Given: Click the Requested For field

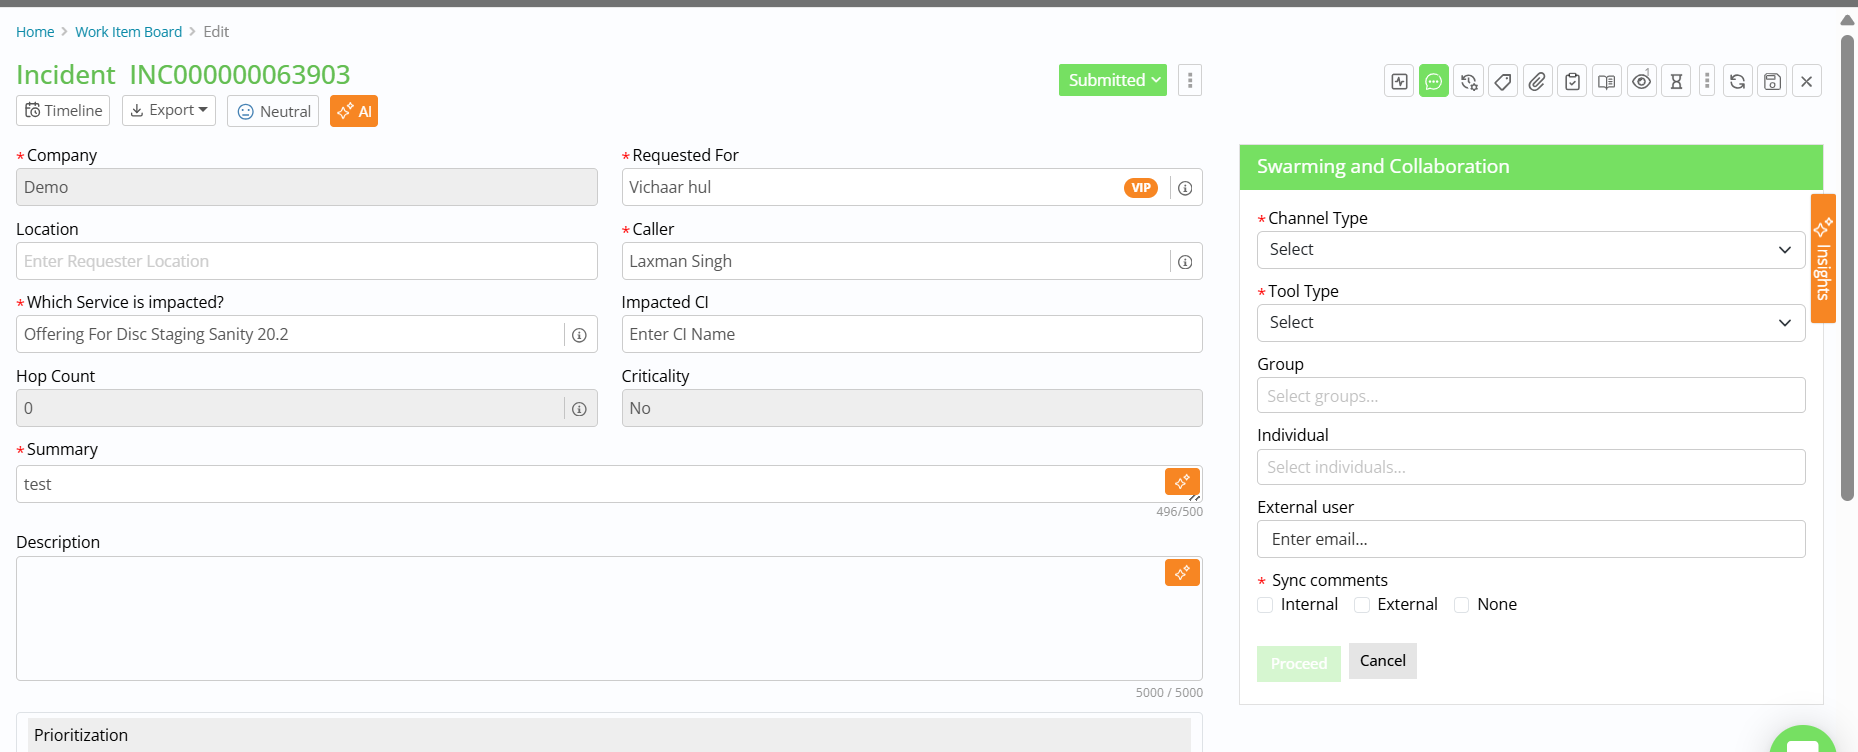Looking at the screenshot, I should 912,187.
